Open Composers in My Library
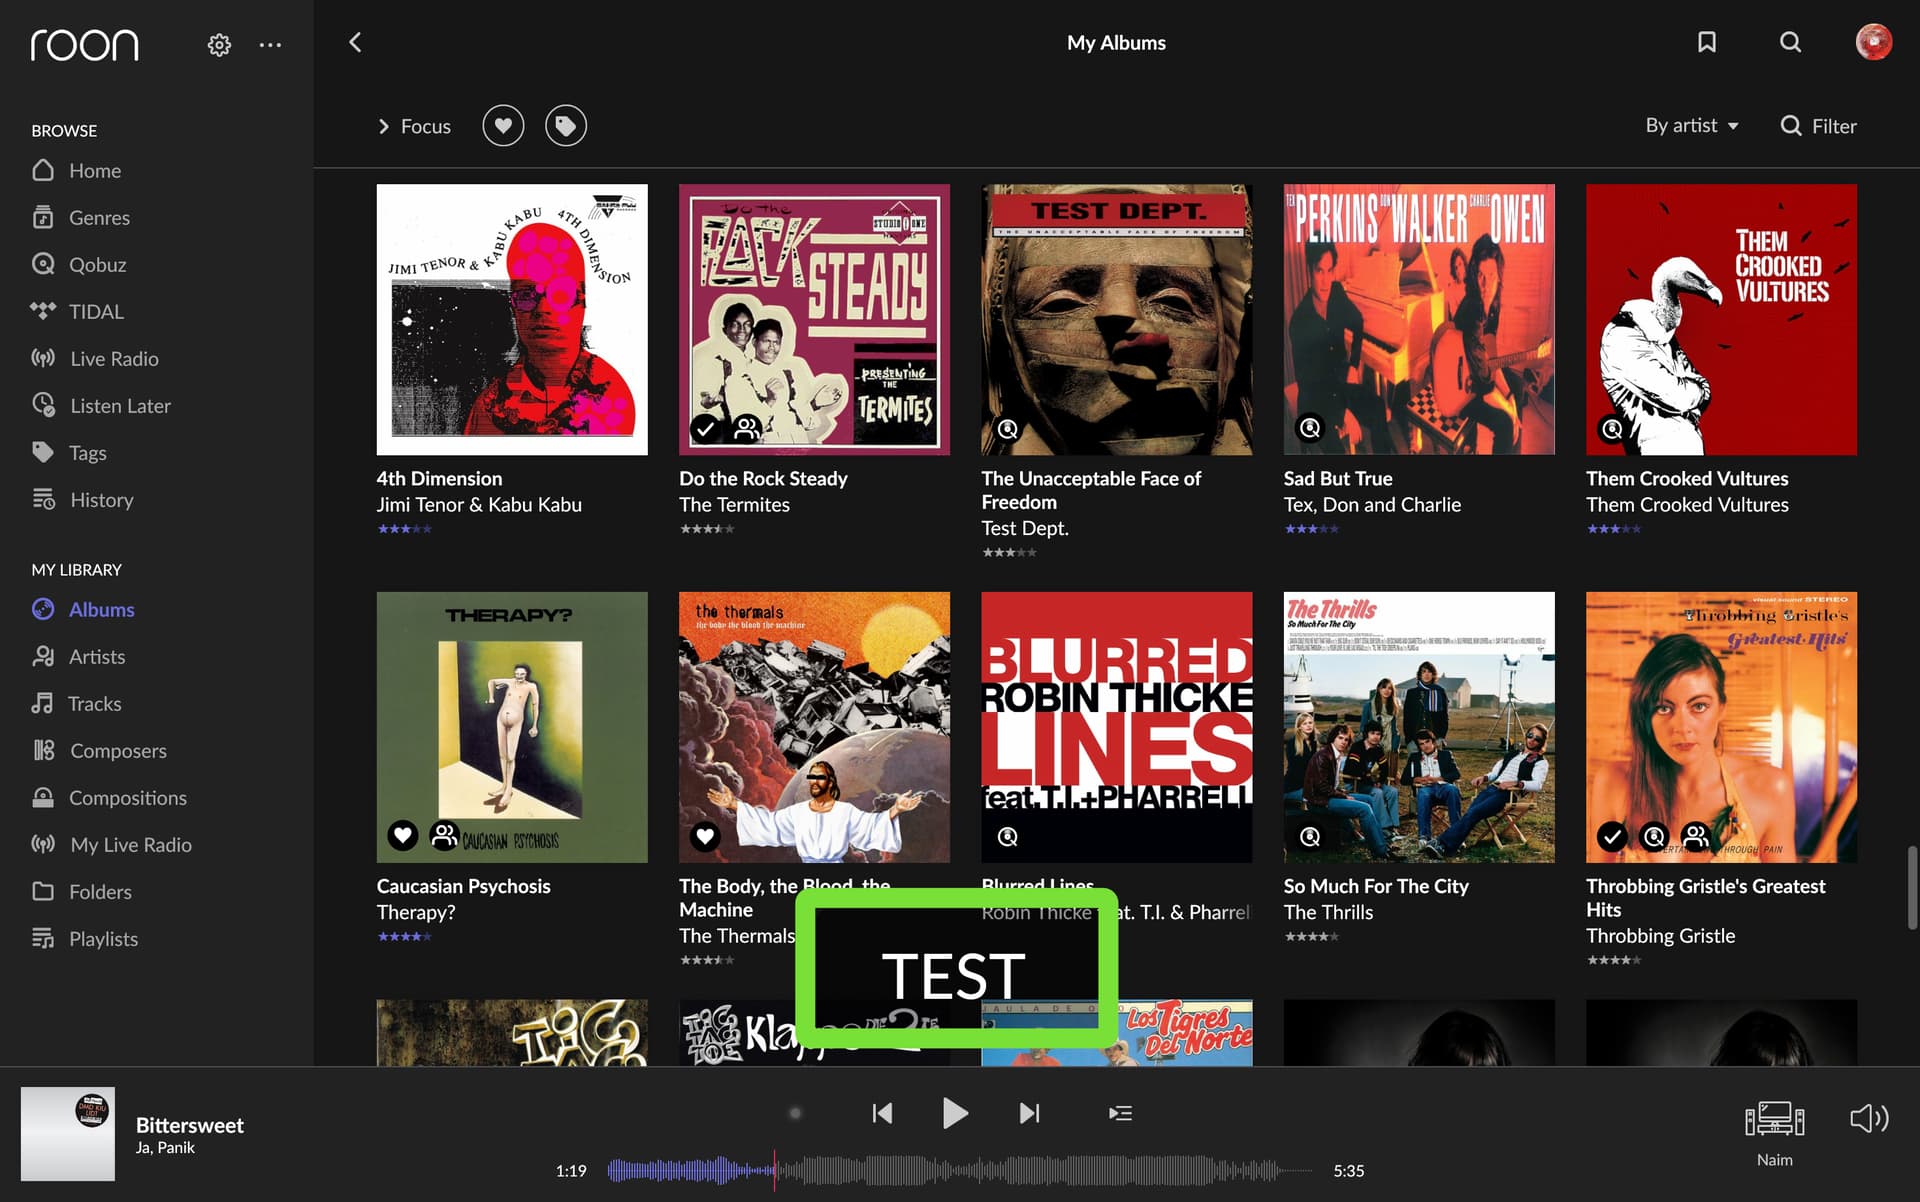 pyautogui.click(x=99, y=751)
